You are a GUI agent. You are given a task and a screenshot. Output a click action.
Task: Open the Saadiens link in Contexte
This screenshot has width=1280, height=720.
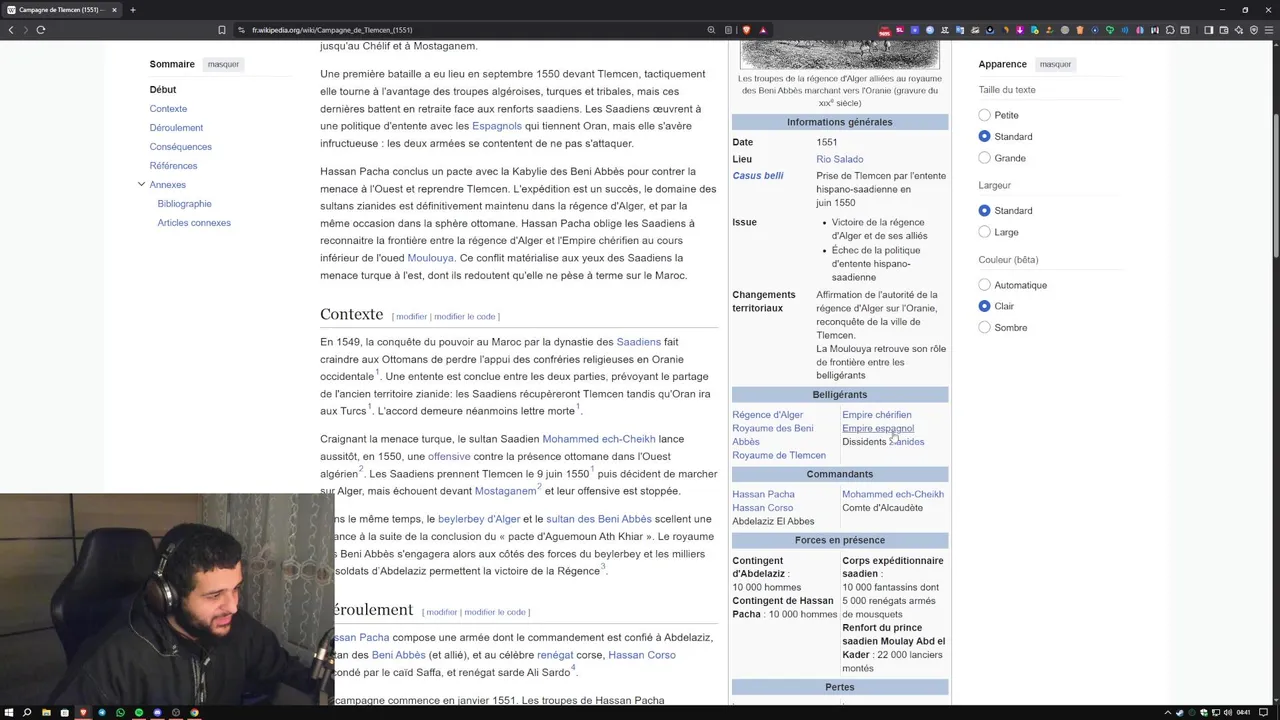pos(639,342)
